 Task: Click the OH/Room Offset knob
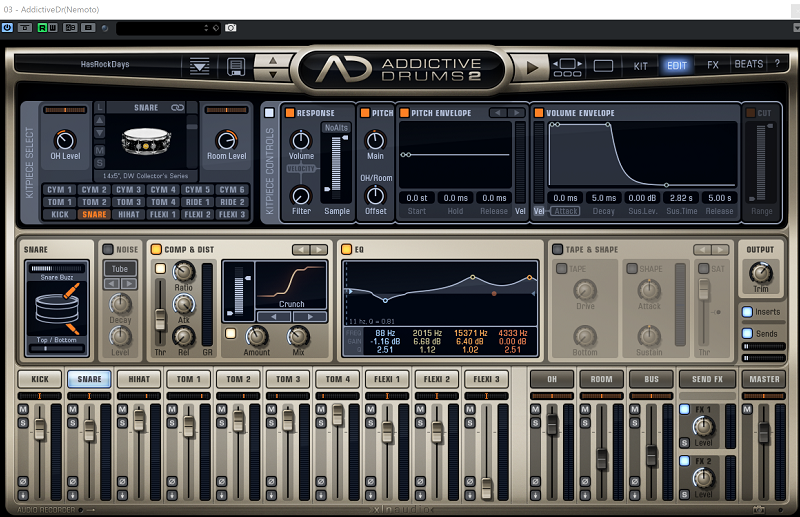tap(375, 195)
